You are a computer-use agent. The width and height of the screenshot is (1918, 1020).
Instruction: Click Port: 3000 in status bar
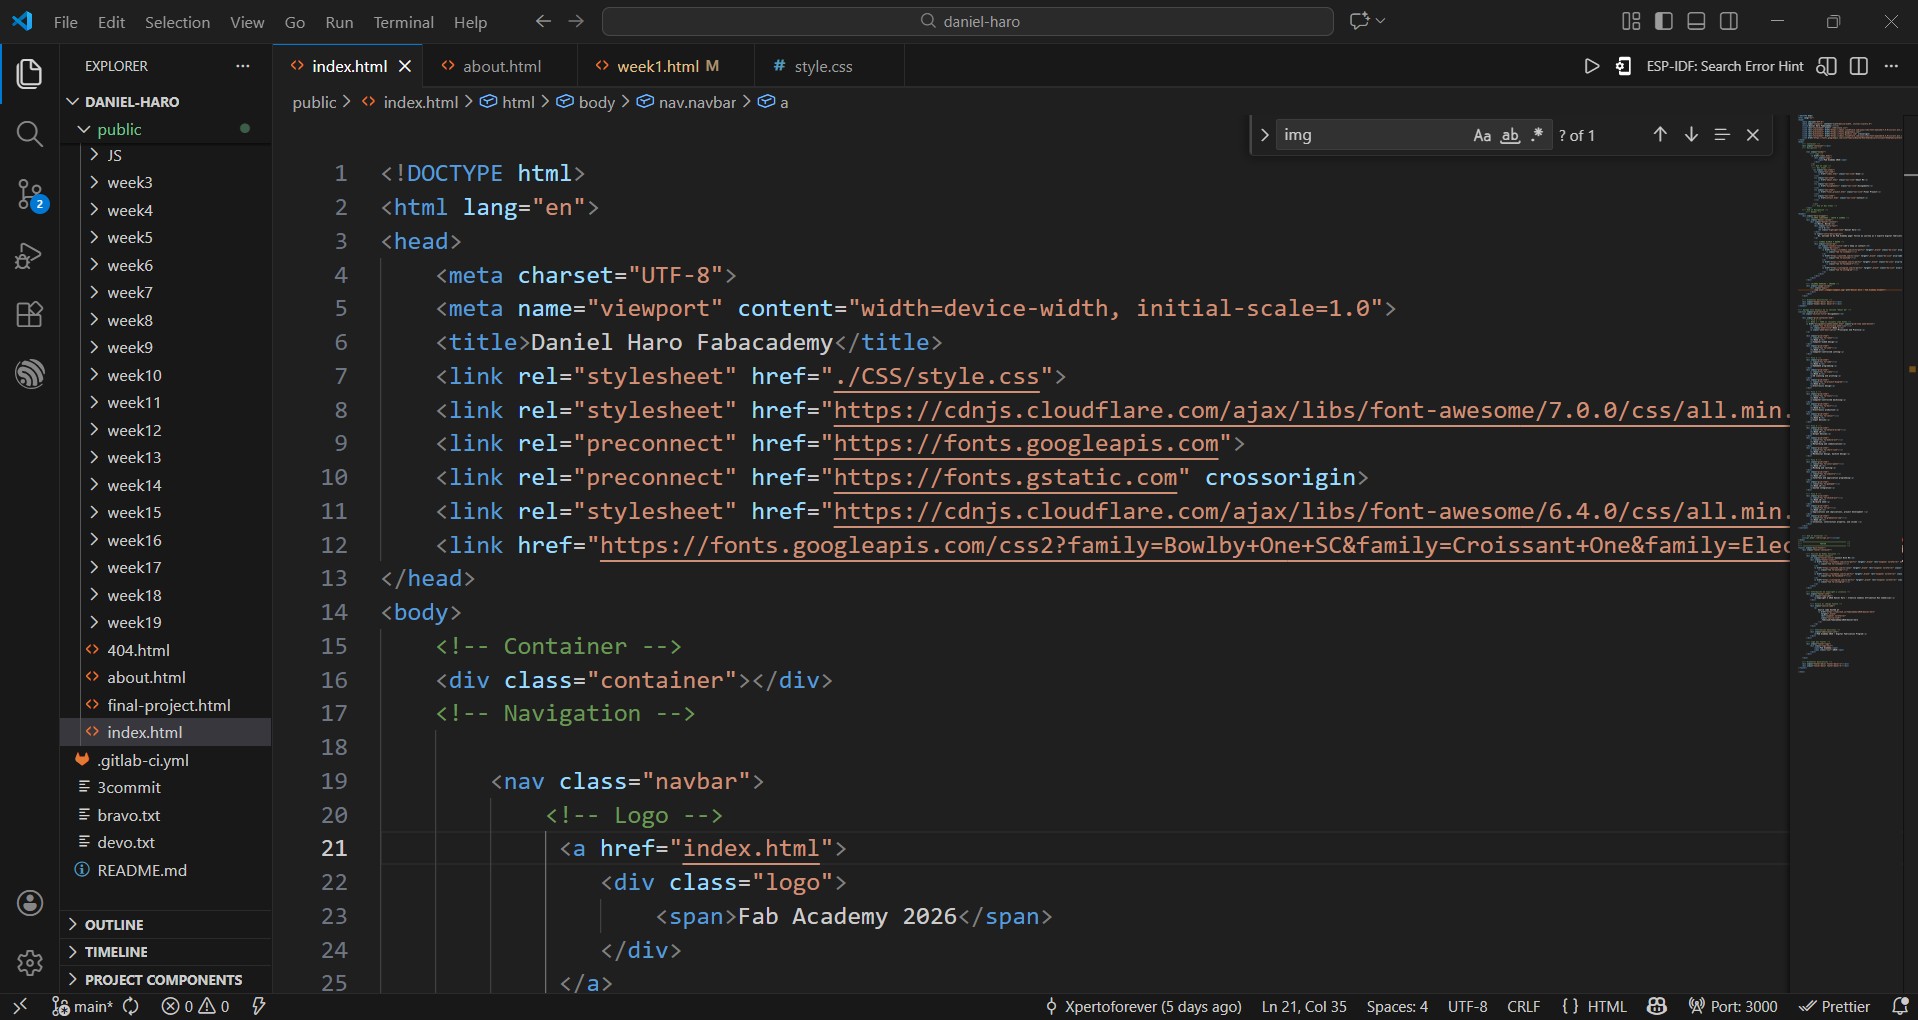(1733, 1006)
